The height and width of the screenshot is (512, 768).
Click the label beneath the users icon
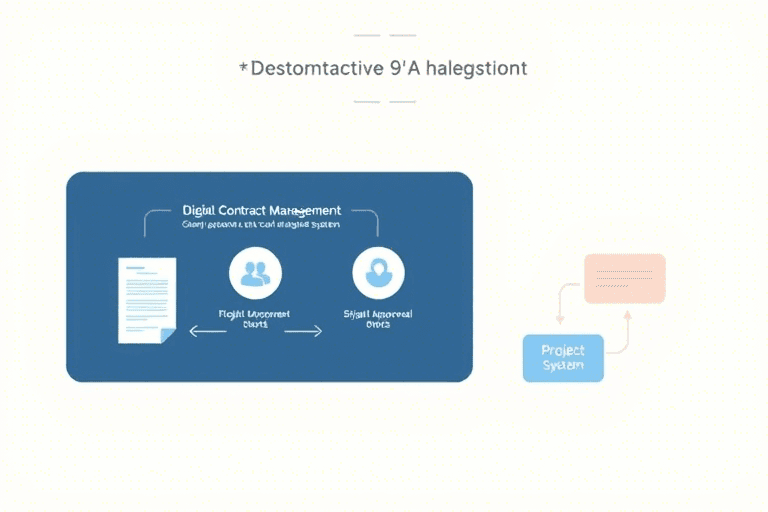point(255,319)
